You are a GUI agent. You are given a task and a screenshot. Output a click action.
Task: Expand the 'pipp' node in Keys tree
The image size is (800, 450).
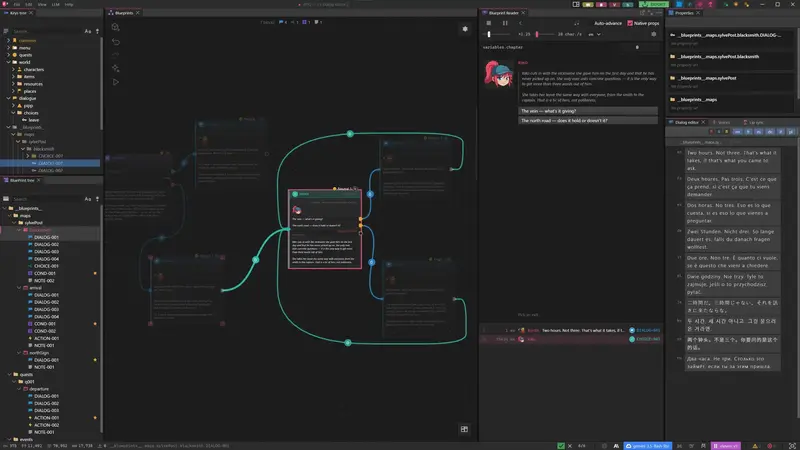tap(14, 106)
